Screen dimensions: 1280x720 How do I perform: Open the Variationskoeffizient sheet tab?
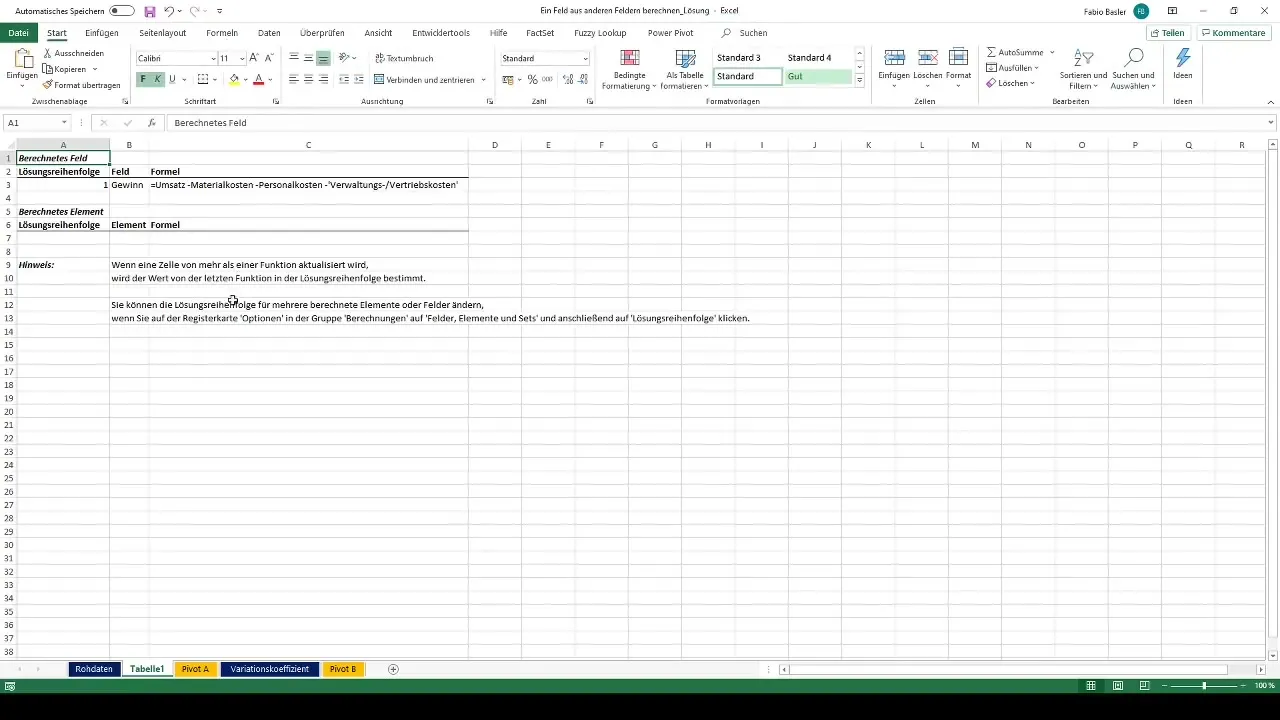270,669
